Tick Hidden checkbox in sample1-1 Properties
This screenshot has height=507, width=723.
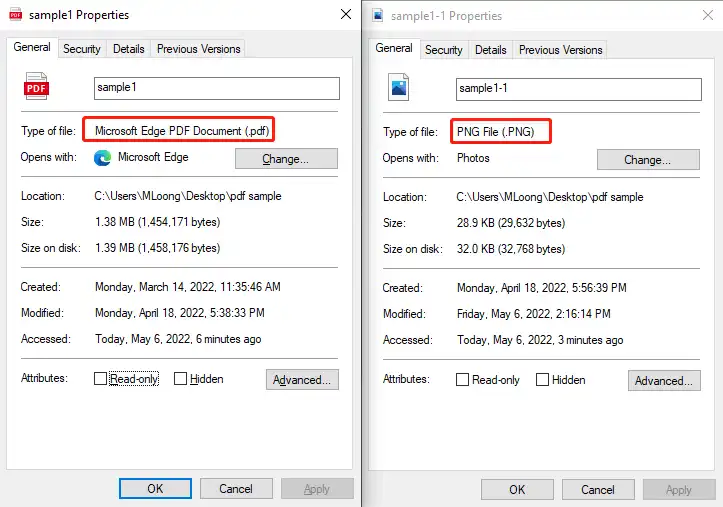pos(543,380)
